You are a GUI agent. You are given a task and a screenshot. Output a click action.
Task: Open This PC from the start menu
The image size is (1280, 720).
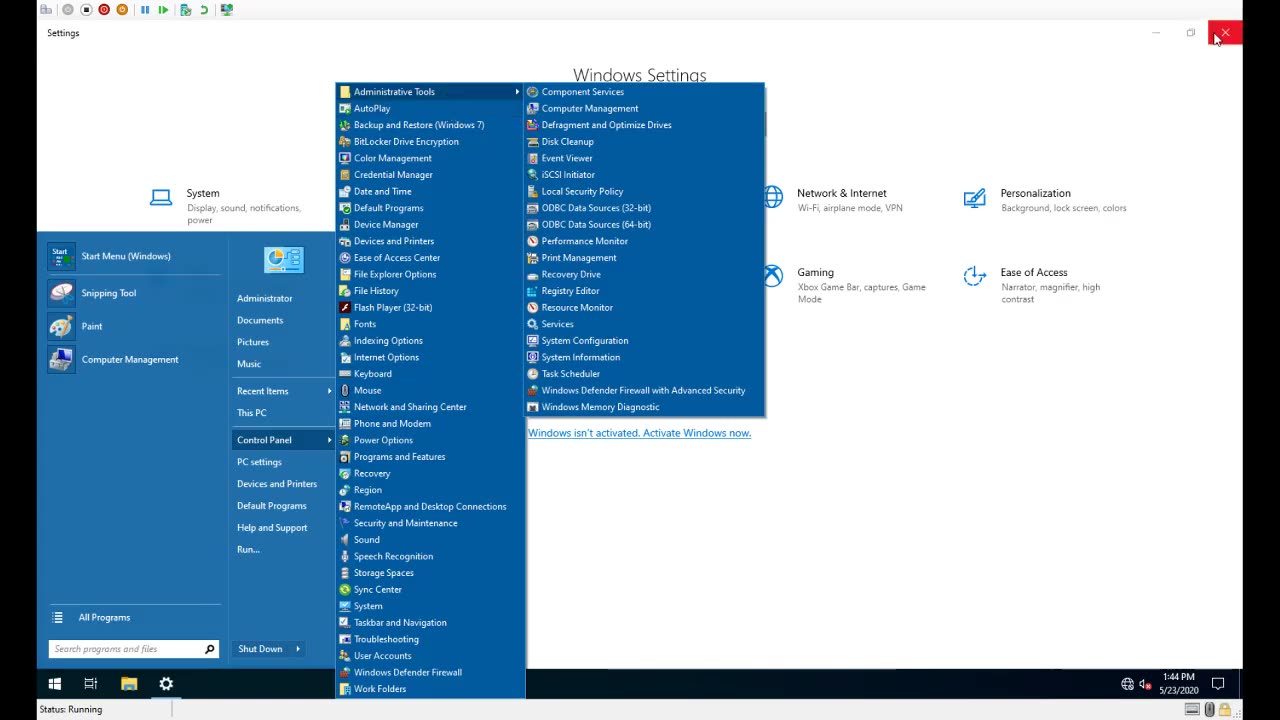(251, 413)
